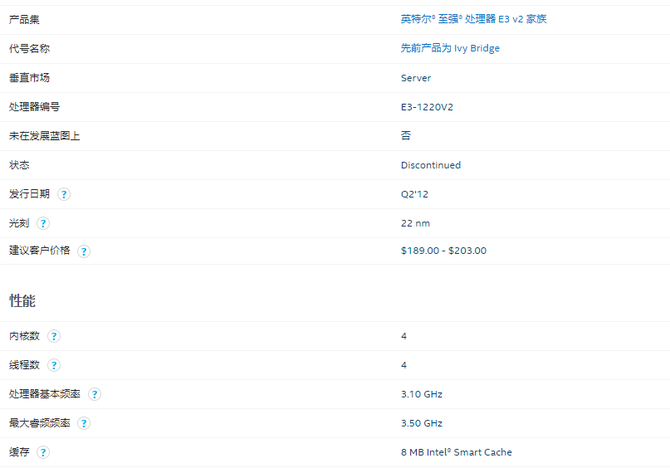The height and width of the screenshot is (468, 670).
Task: Show the help icon for 缓存
Action: tap(44, 452)
